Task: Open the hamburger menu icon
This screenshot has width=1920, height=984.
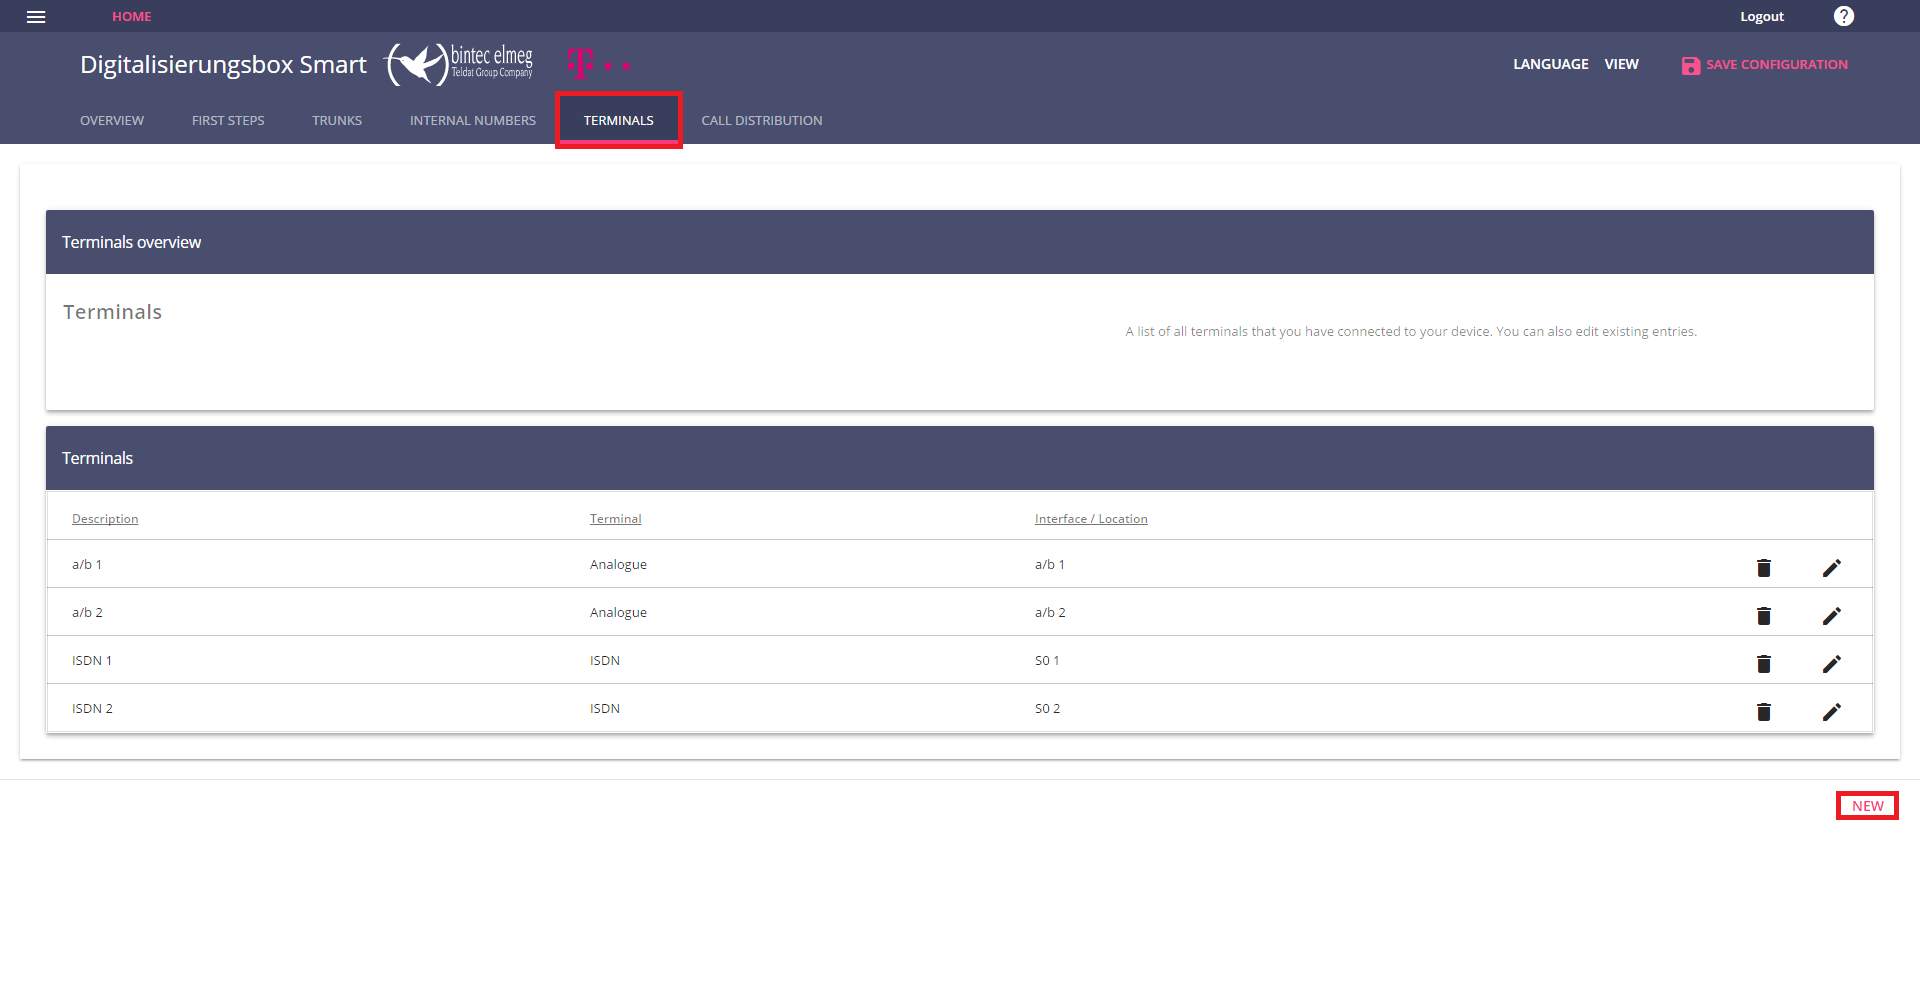Action: 36,17
